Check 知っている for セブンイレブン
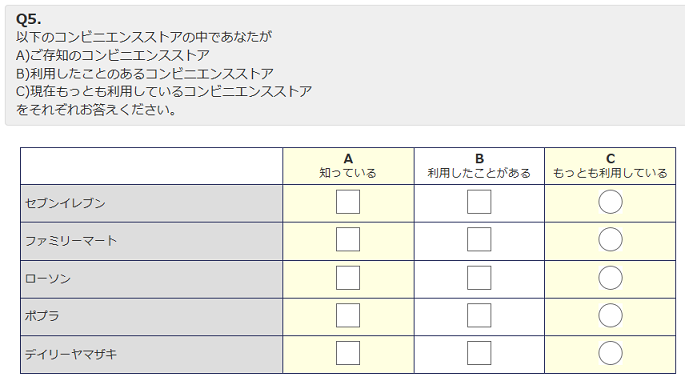Image resolution: width=685 pixels, height=381 pixels. coord(348,202)
